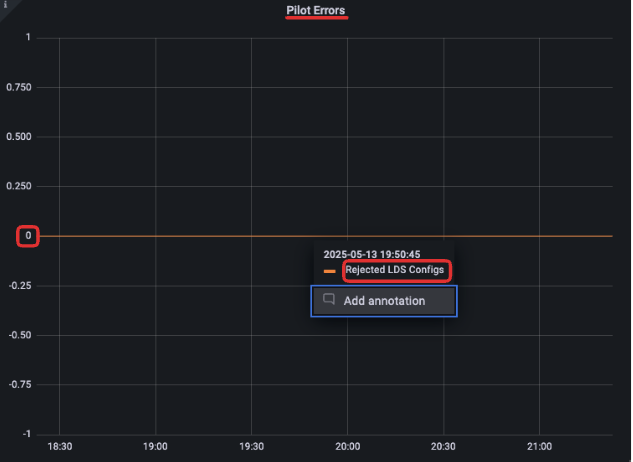Image resolution: width=633 pixels, height=462 pixels.
Task: Click the y-axis value -0.50
Action: (x=20, y=335)
